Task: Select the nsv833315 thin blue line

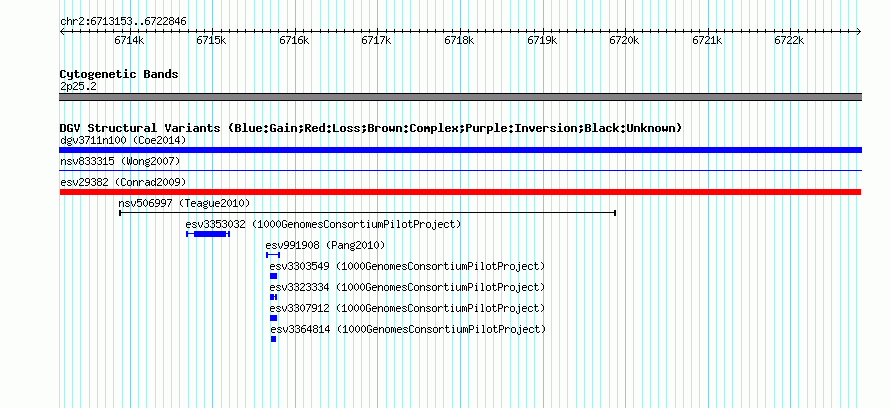Action: pos(460,170)
